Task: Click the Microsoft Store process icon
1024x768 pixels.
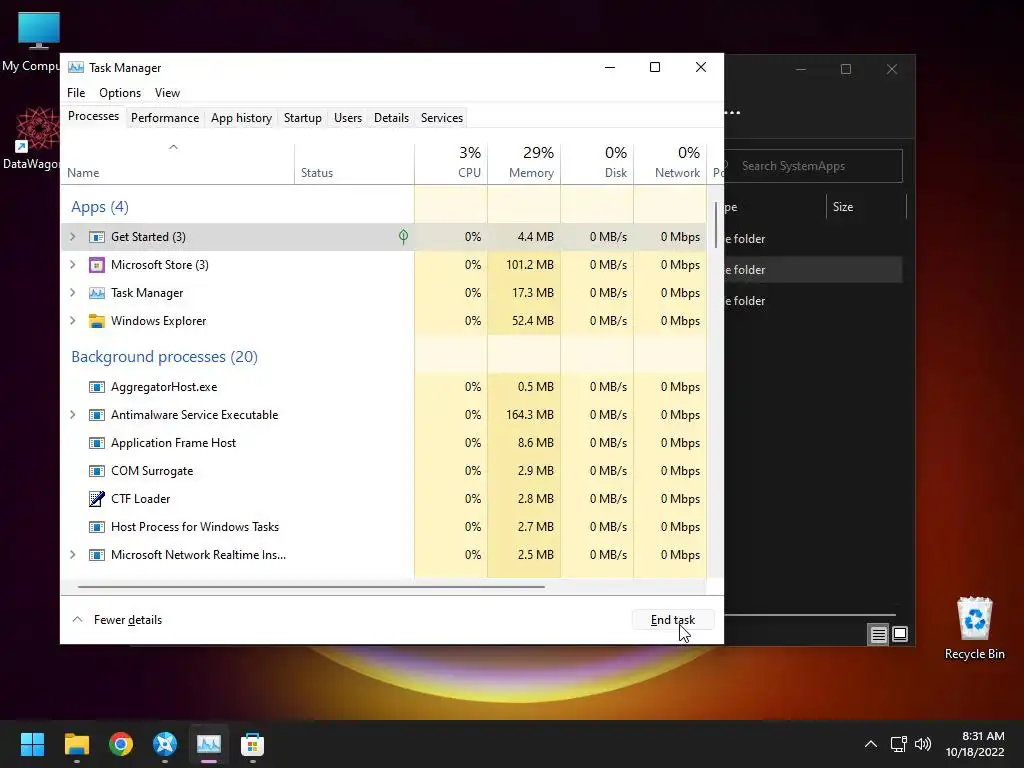Action: (x=97, y=265)
